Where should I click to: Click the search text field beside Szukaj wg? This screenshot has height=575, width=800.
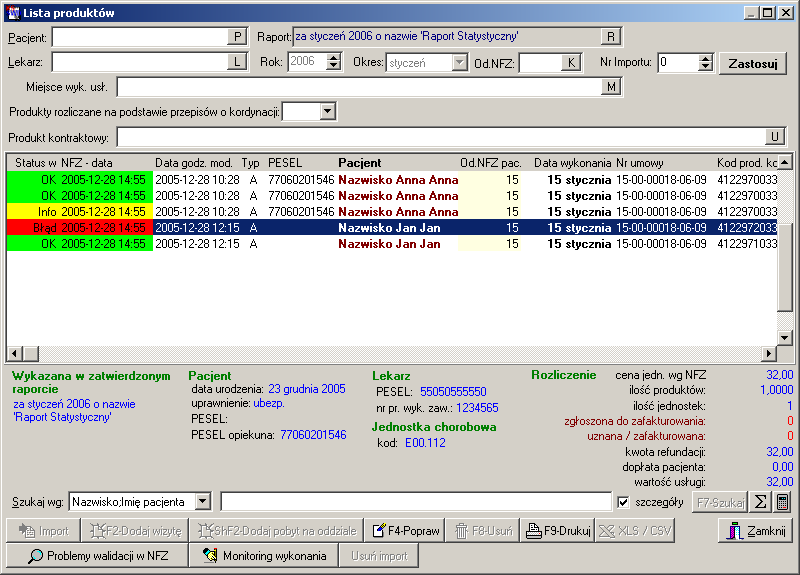pos(416,502)
